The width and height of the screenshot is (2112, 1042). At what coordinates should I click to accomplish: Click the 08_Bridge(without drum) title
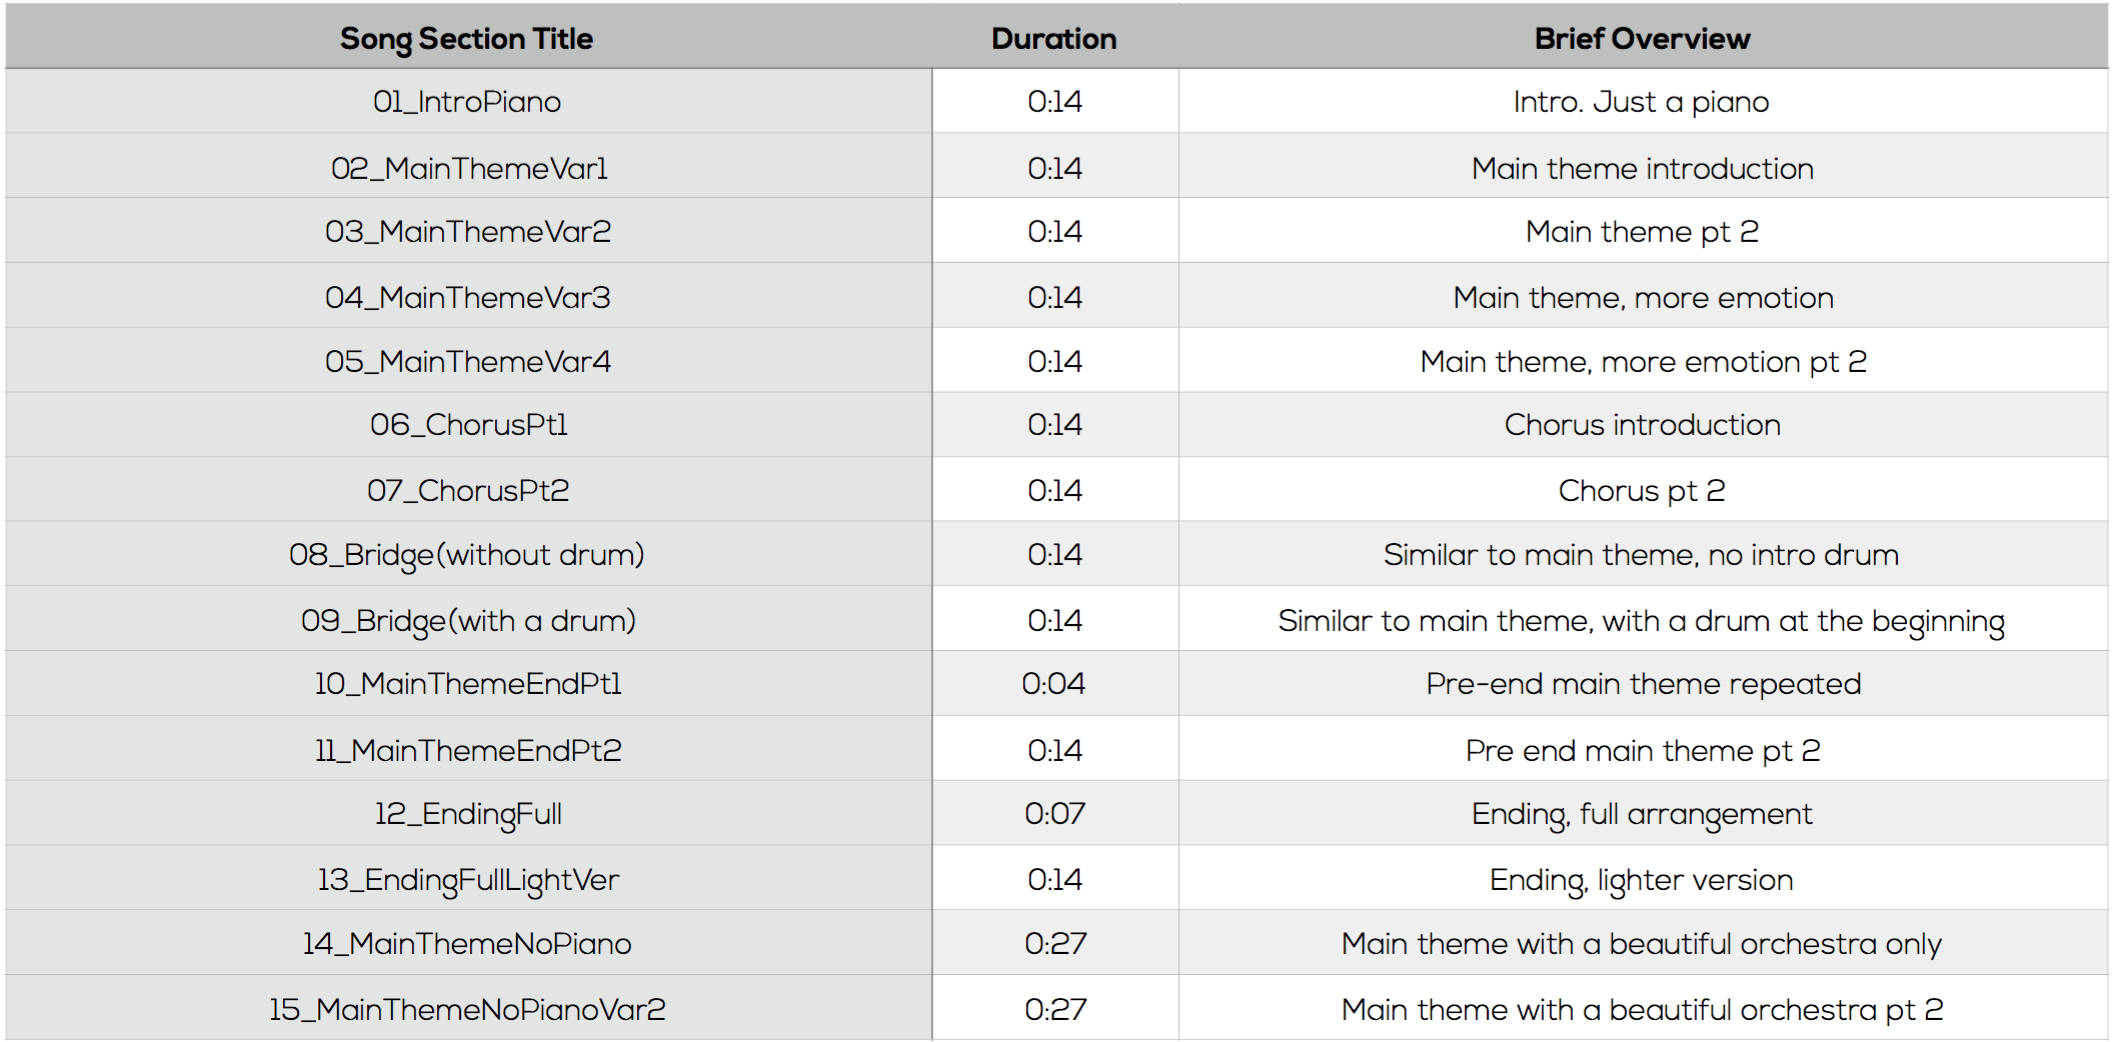point(467,555)
